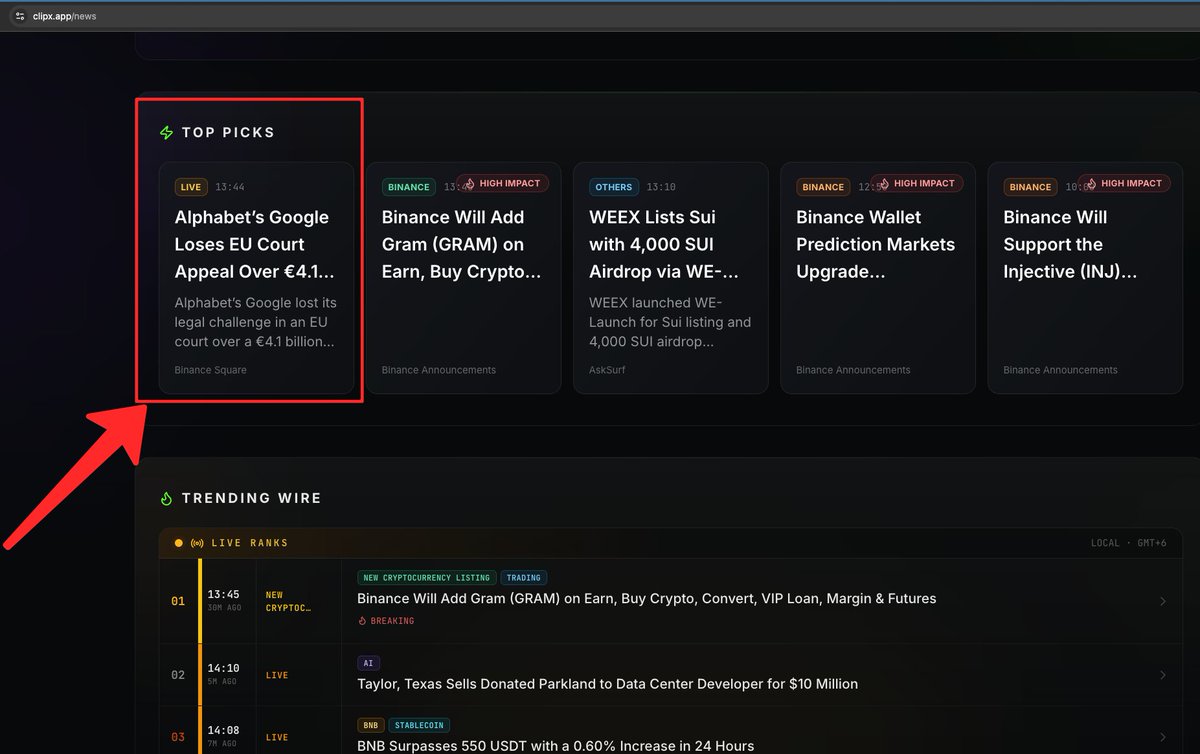Click the NEW CRYPTOCURRENCY LISTING tag
The height and width of the screenshot is (754, 1200).
pyautogui.click(x=426, y=578)
